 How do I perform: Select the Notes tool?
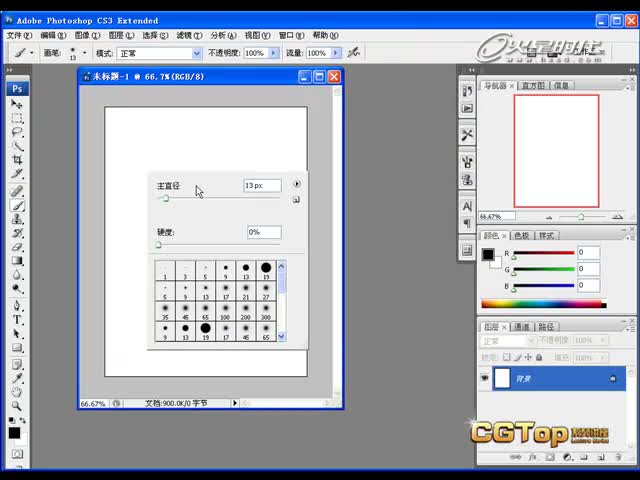[x=17, y=364]
